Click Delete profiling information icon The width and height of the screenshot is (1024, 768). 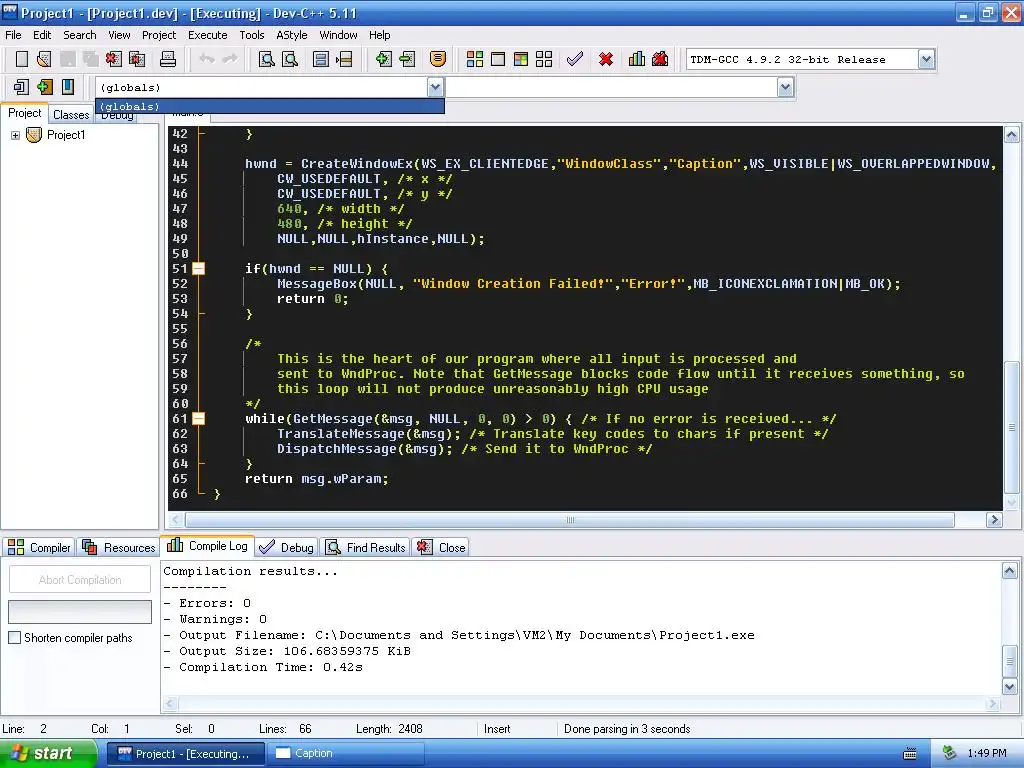(660, 59)
